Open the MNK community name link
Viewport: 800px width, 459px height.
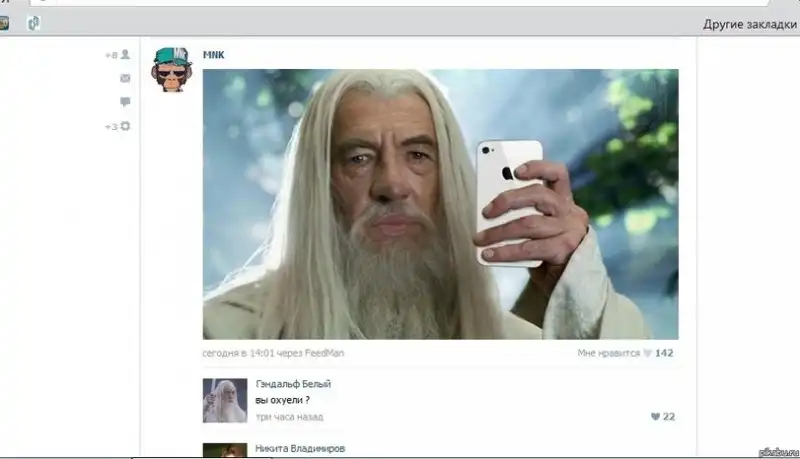(214, 54)
